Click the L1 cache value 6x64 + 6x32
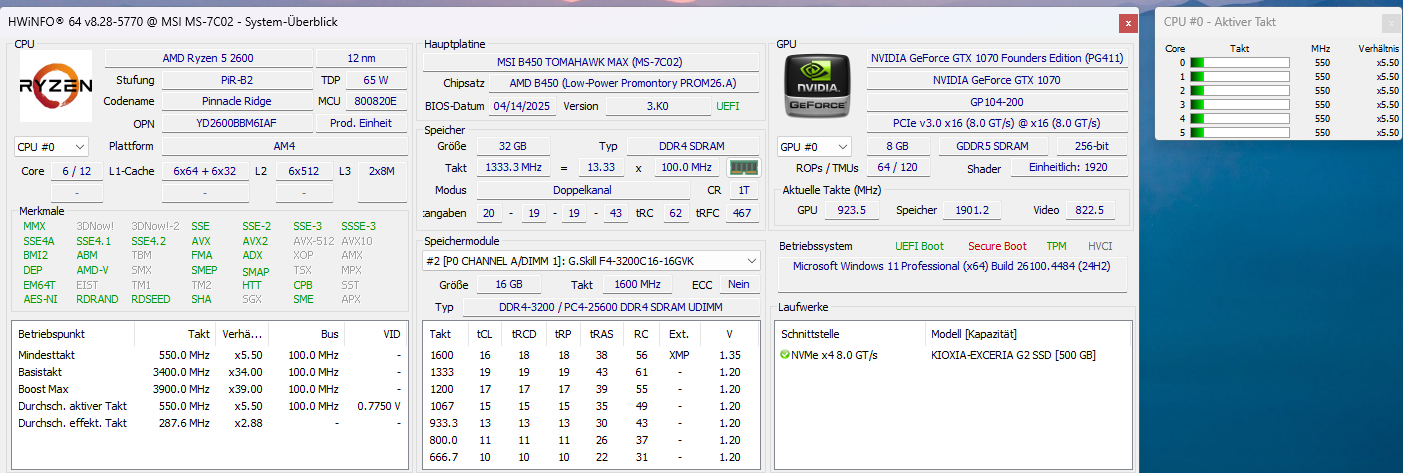 coord(204,171)
